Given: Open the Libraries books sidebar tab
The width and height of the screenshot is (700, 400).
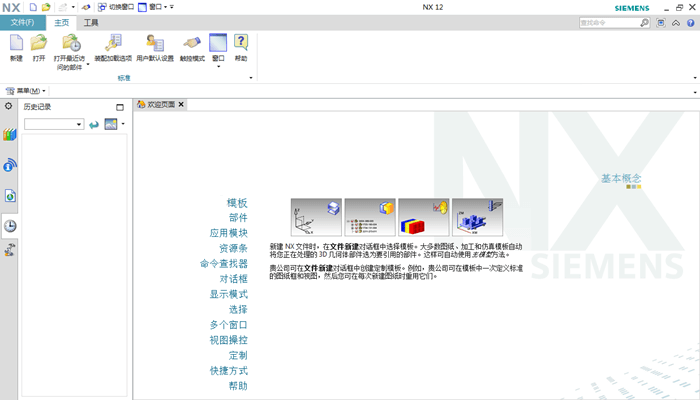Looking at the screenshot, I should (10, 134).
